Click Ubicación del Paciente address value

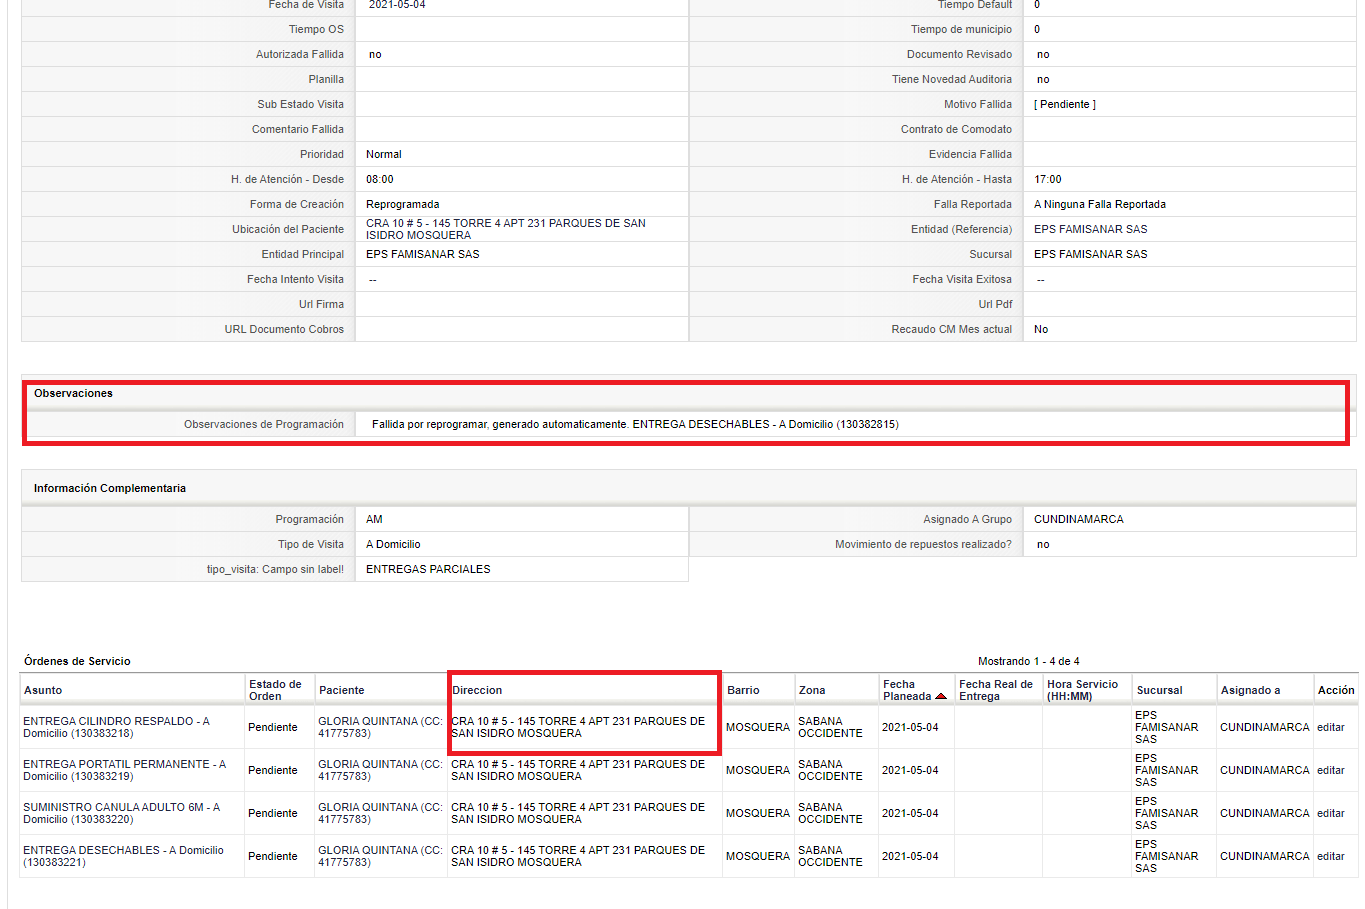click(x=506, y=229)
